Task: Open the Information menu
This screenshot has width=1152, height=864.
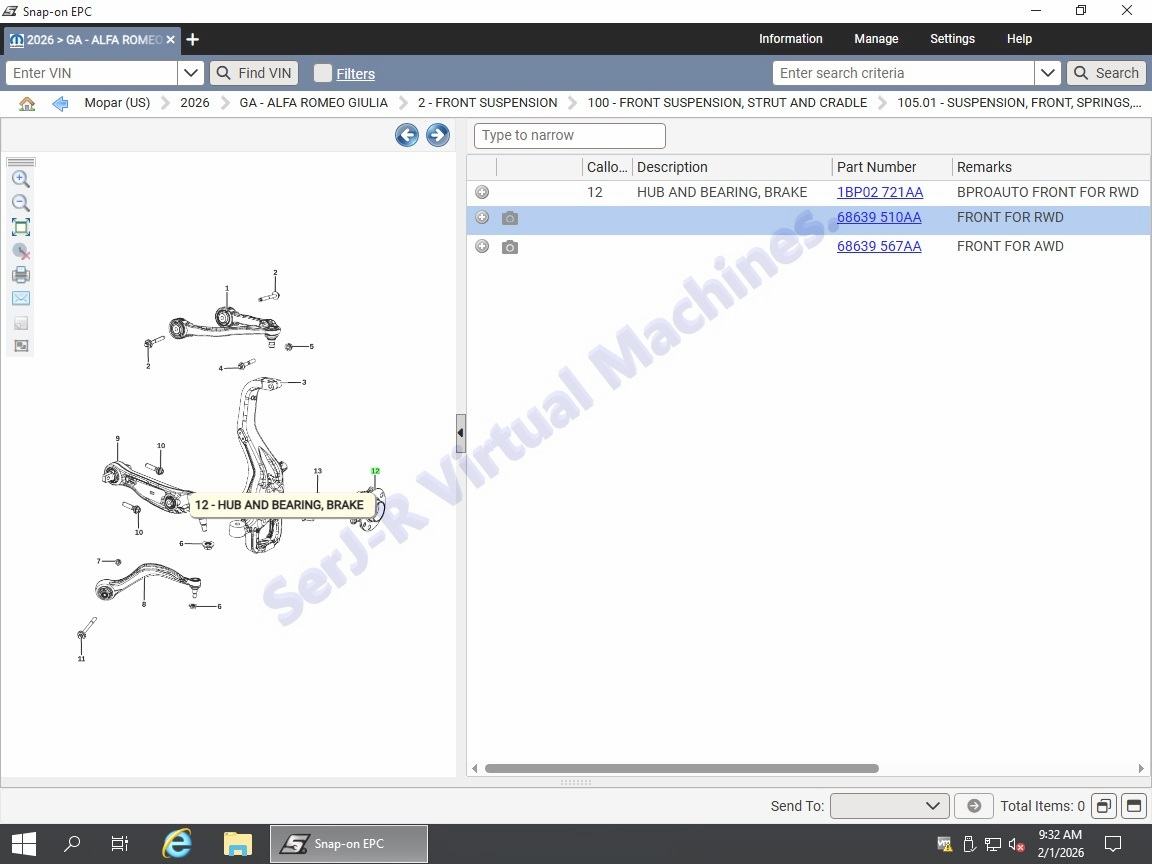Action: coord(790,39)
